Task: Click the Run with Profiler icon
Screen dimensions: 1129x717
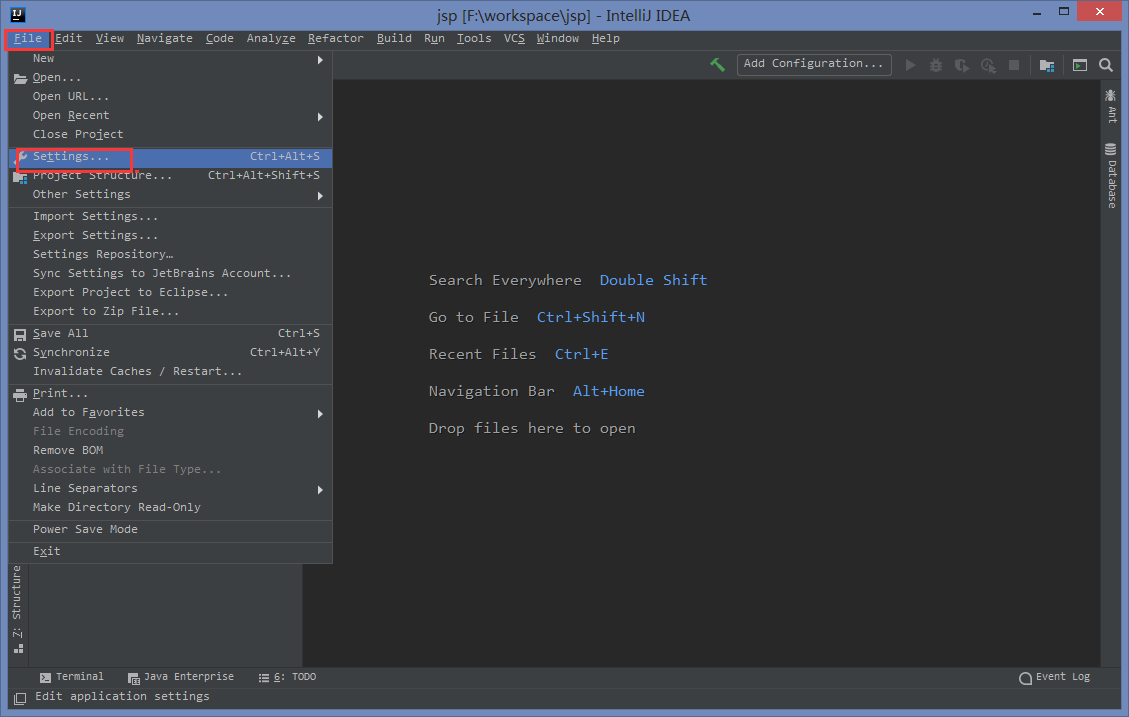Action: click(988, 65)
